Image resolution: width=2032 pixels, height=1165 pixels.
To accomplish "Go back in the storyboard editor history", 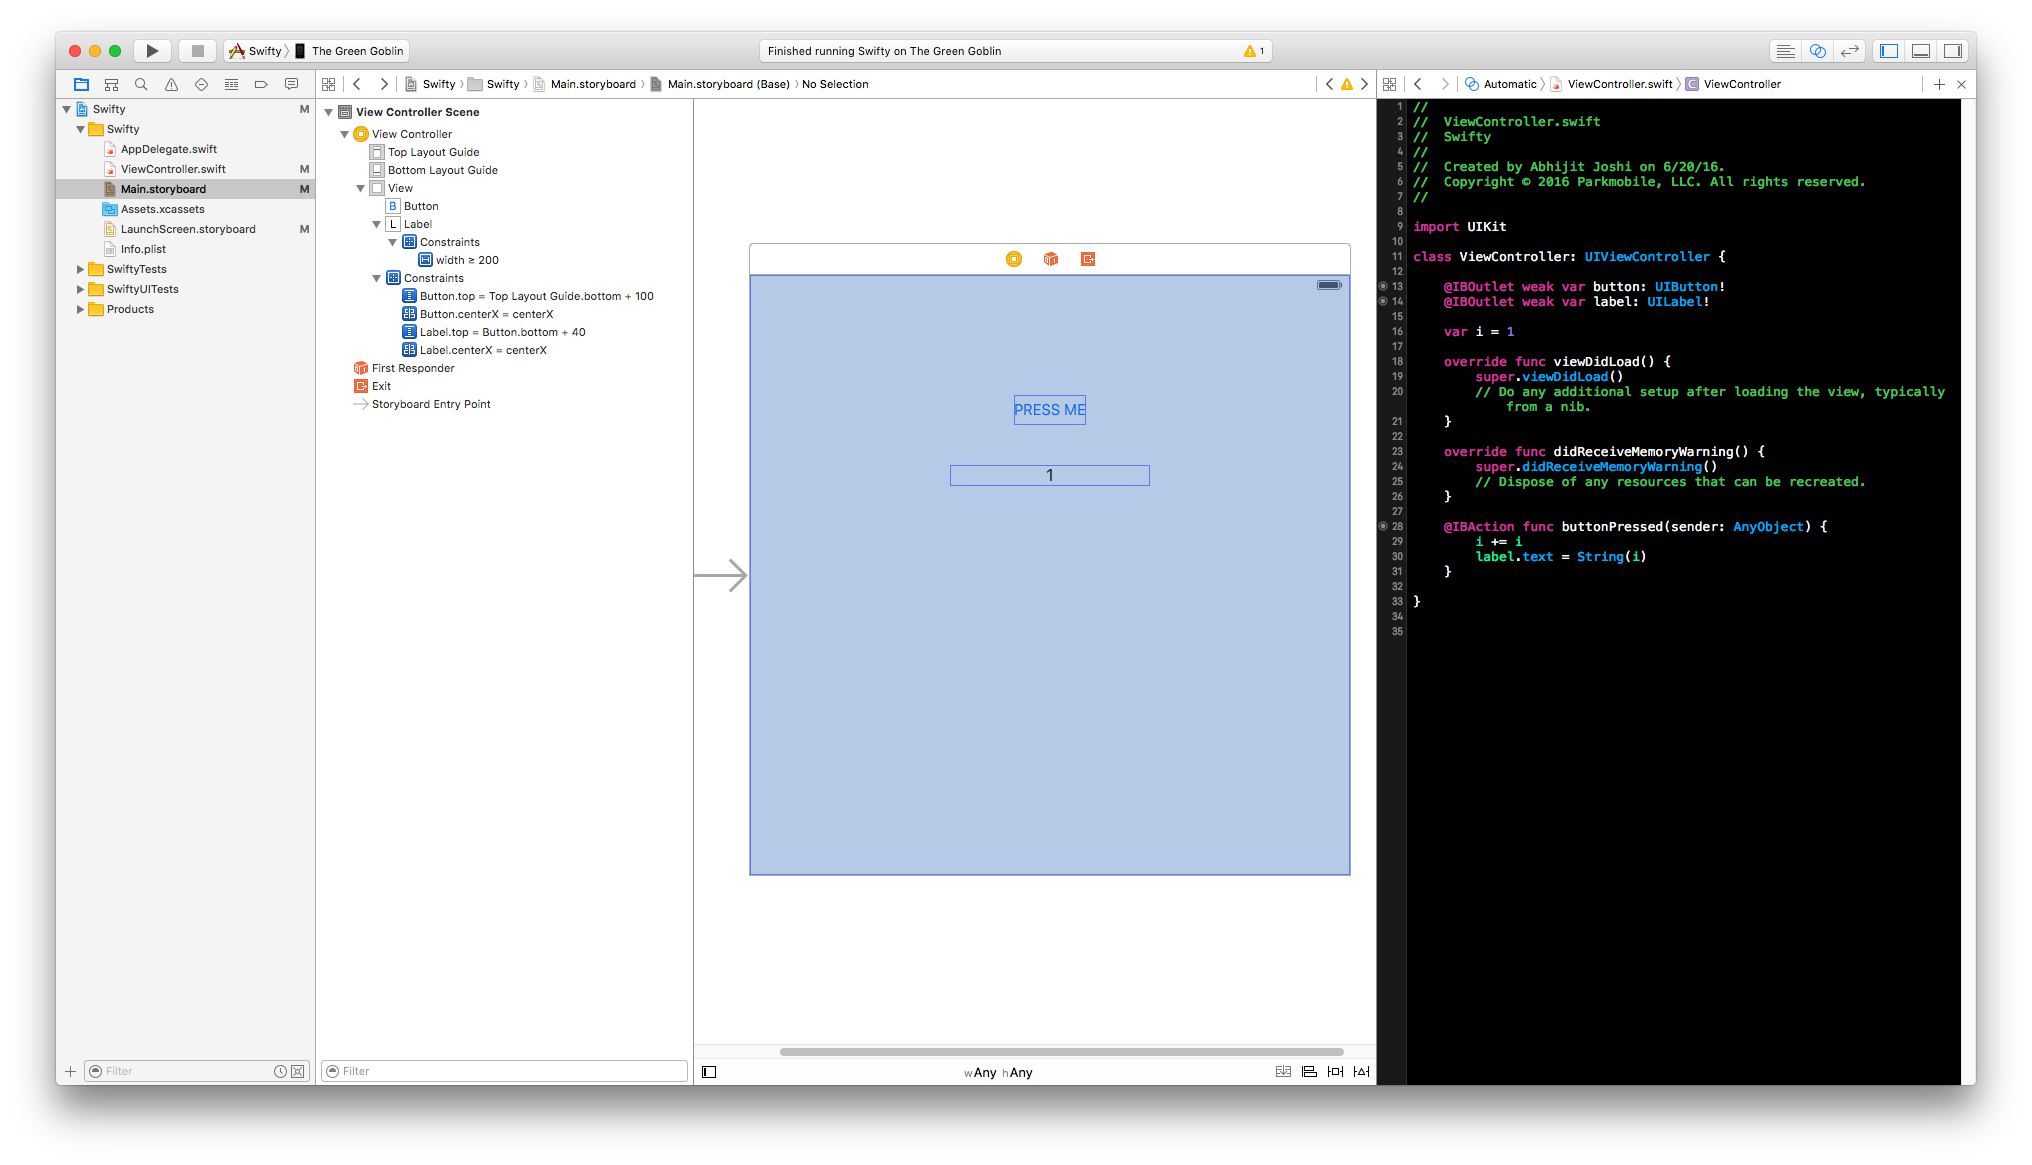I will [x=357, y=84].
